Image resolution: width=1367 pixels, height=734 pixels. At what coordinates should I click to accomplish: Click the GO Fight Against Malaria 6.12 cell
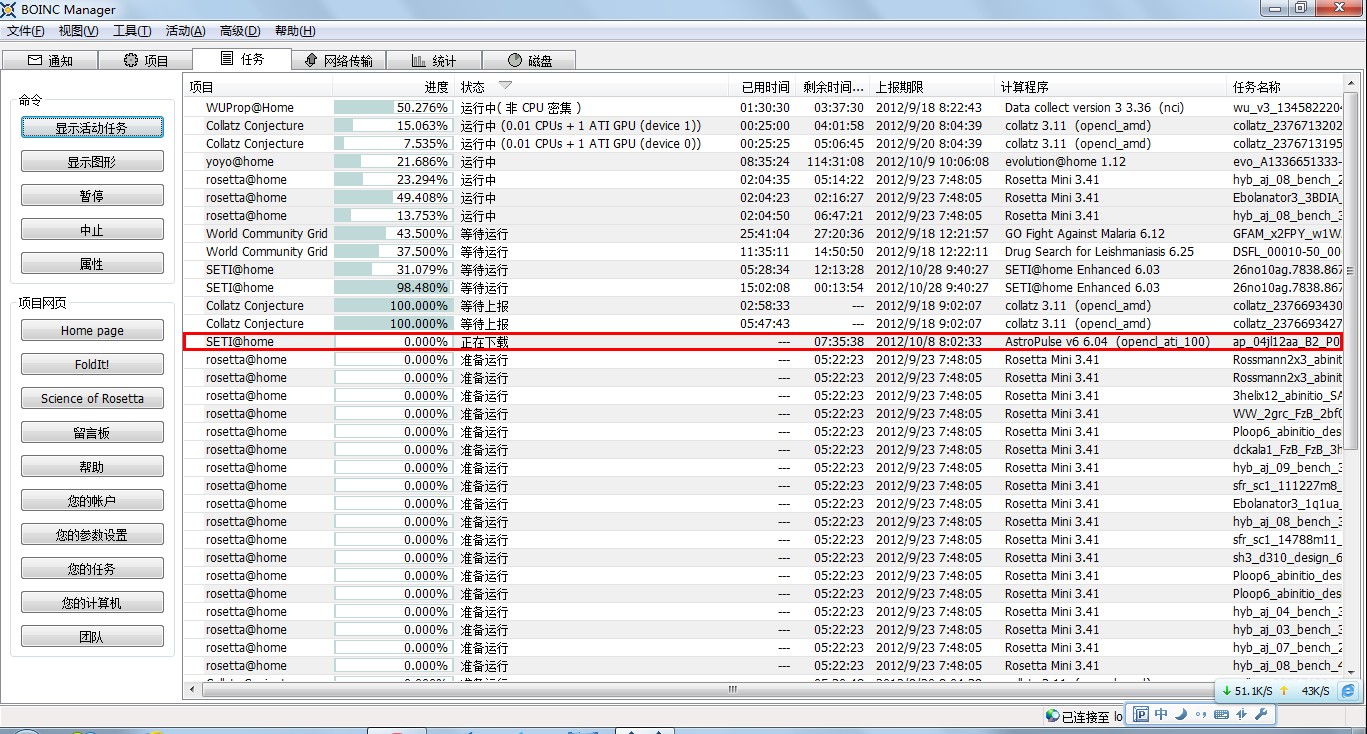tap(1085, 233)
